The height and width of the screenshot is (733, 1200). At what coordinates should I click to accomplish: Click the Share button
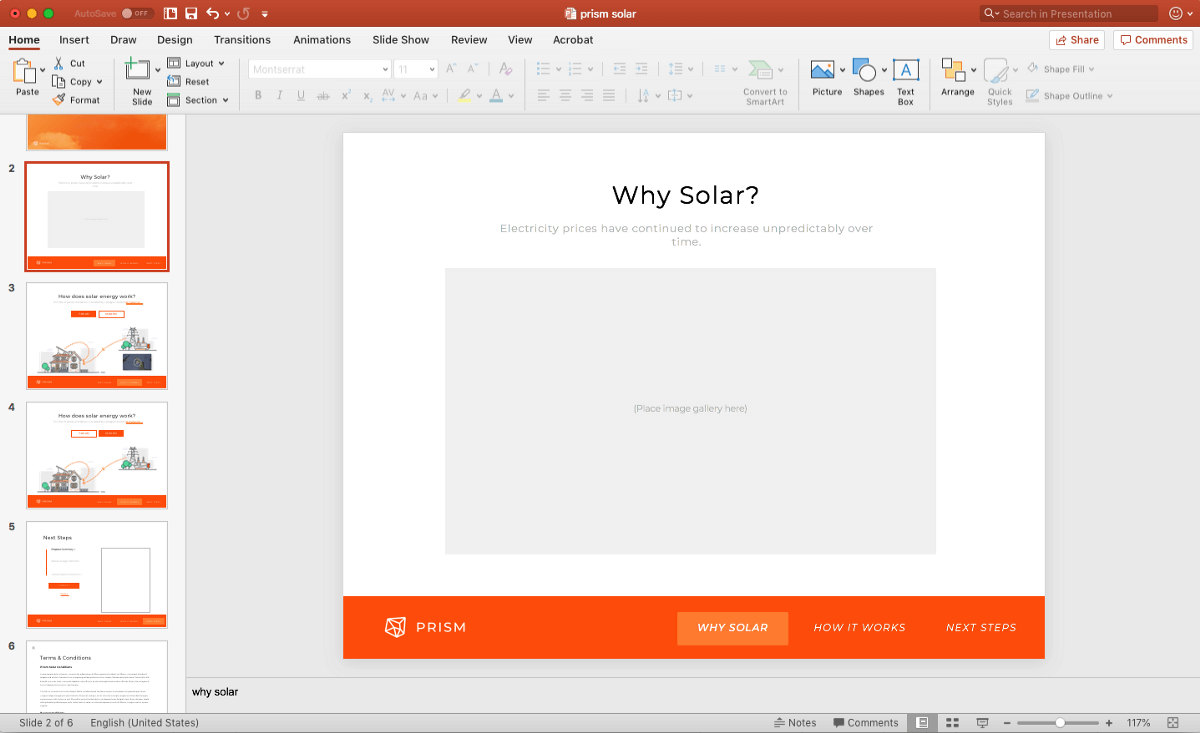click(x=1076, y=40)
